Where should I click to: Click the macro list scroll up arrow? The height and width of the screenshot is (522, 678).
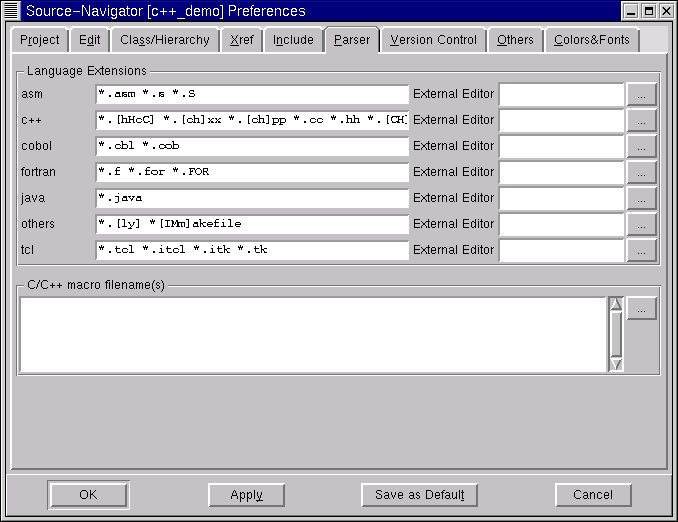pyautogui.click(x=616, y=304)
